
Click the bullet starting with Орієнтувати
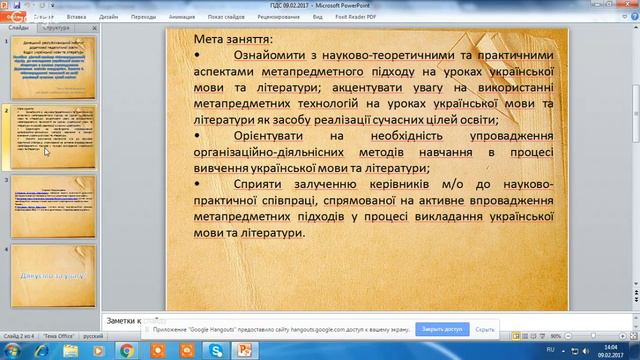[x=373, y=152]
